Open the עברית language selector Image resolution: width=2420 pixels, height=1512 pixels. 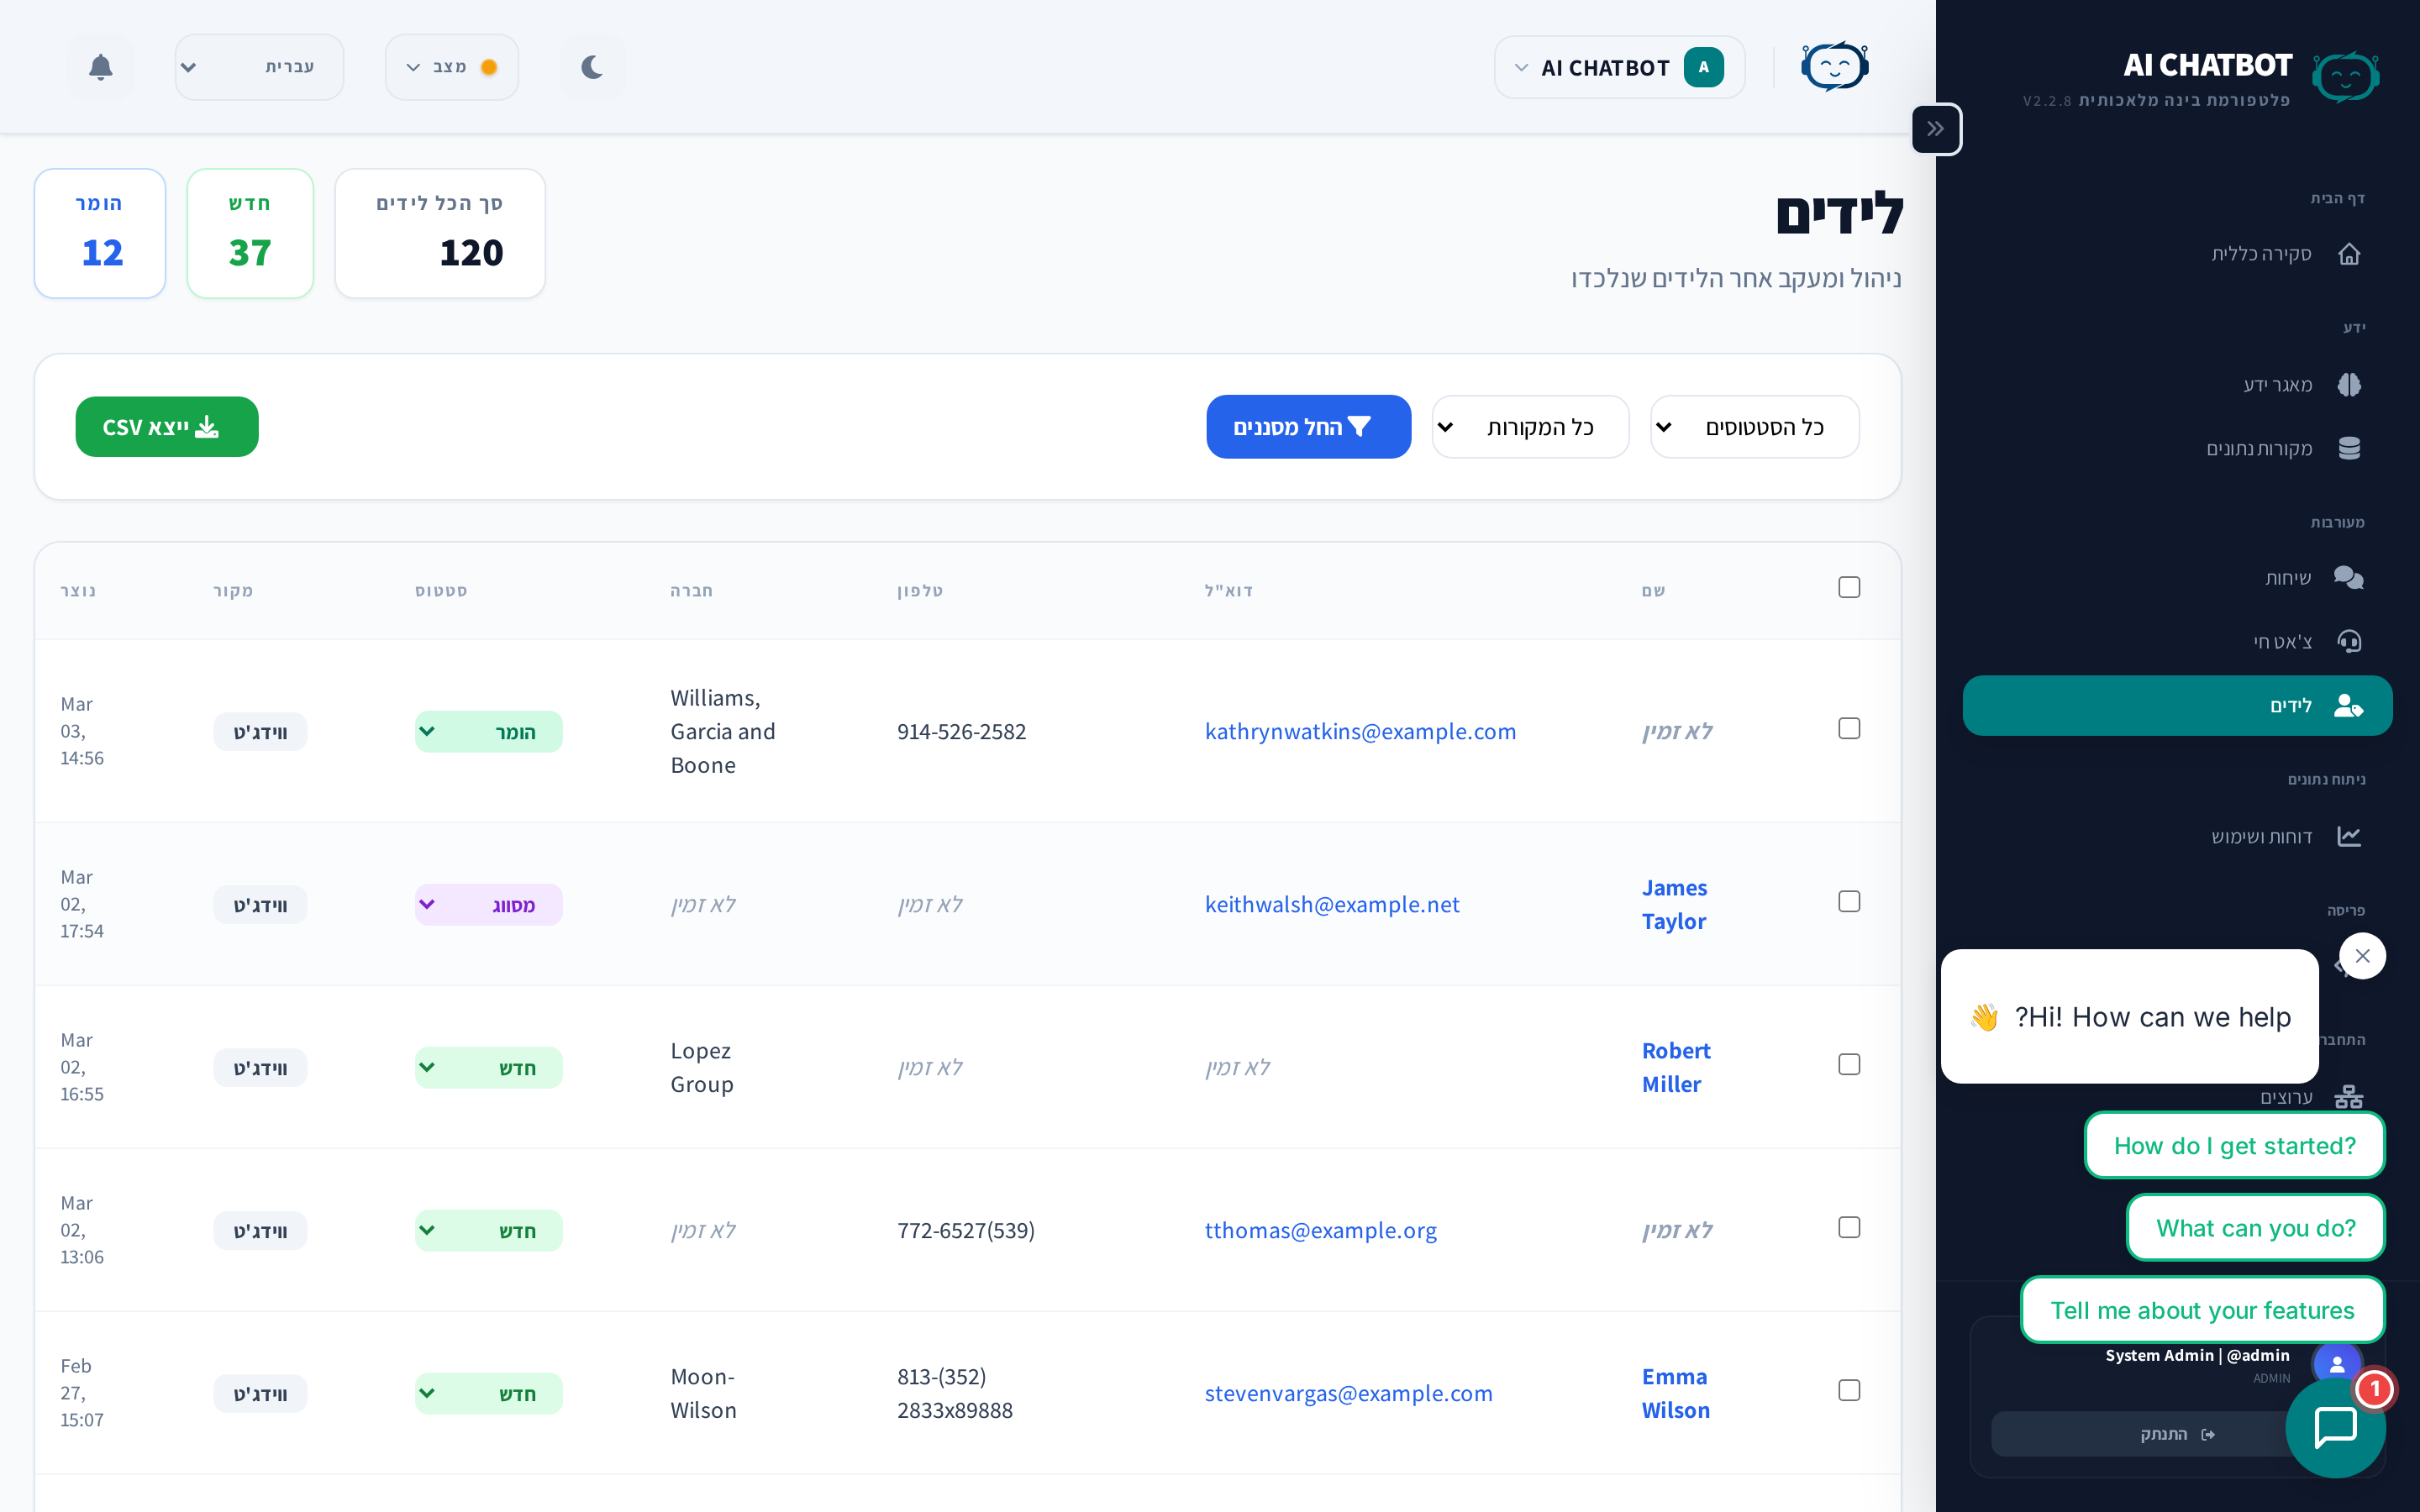pyautogui.click(x=259, y=67)
